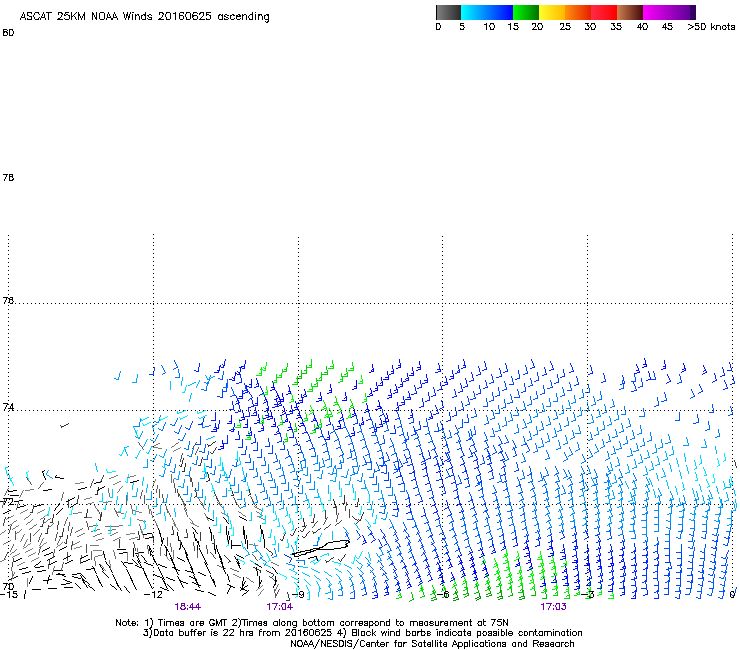
Task: Click the 78 latitude axis label
Action: (x=8, y=177)
